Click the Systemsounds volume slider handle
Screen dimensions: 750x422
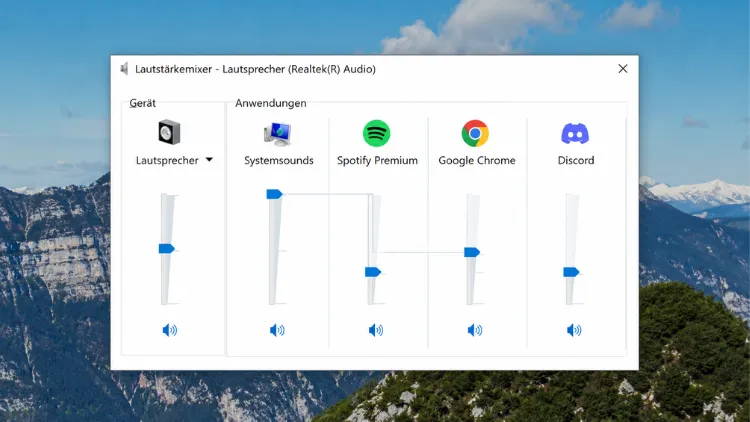[274, 194]
